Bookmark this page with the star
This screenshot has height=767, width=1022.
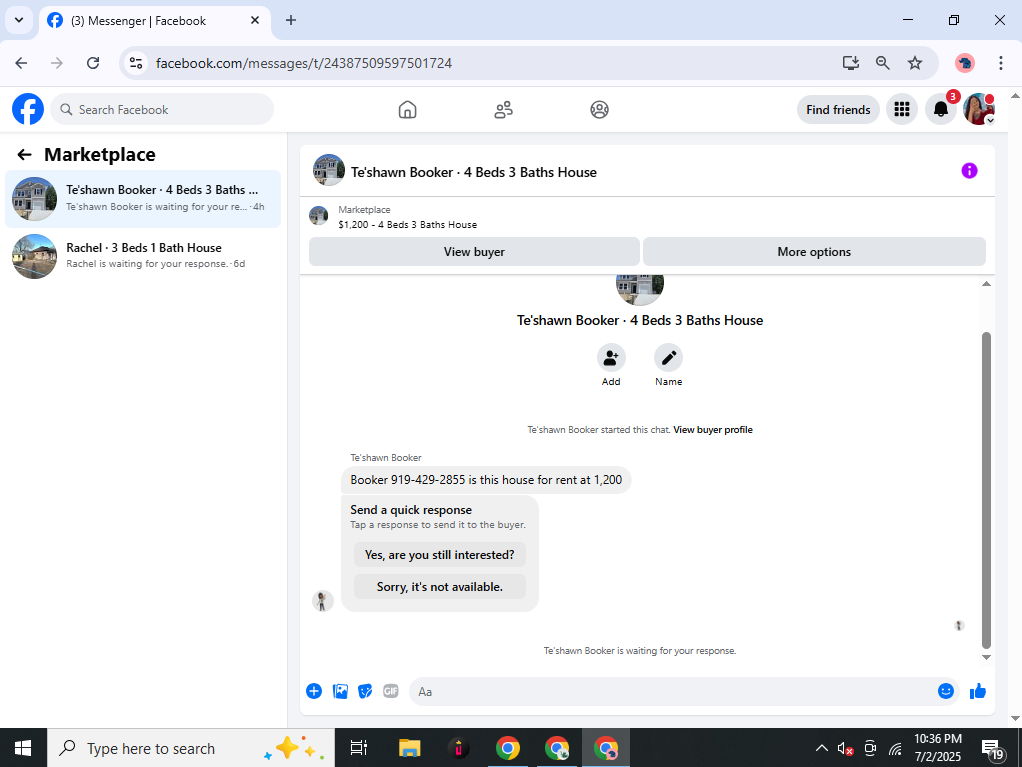point(915,63)
